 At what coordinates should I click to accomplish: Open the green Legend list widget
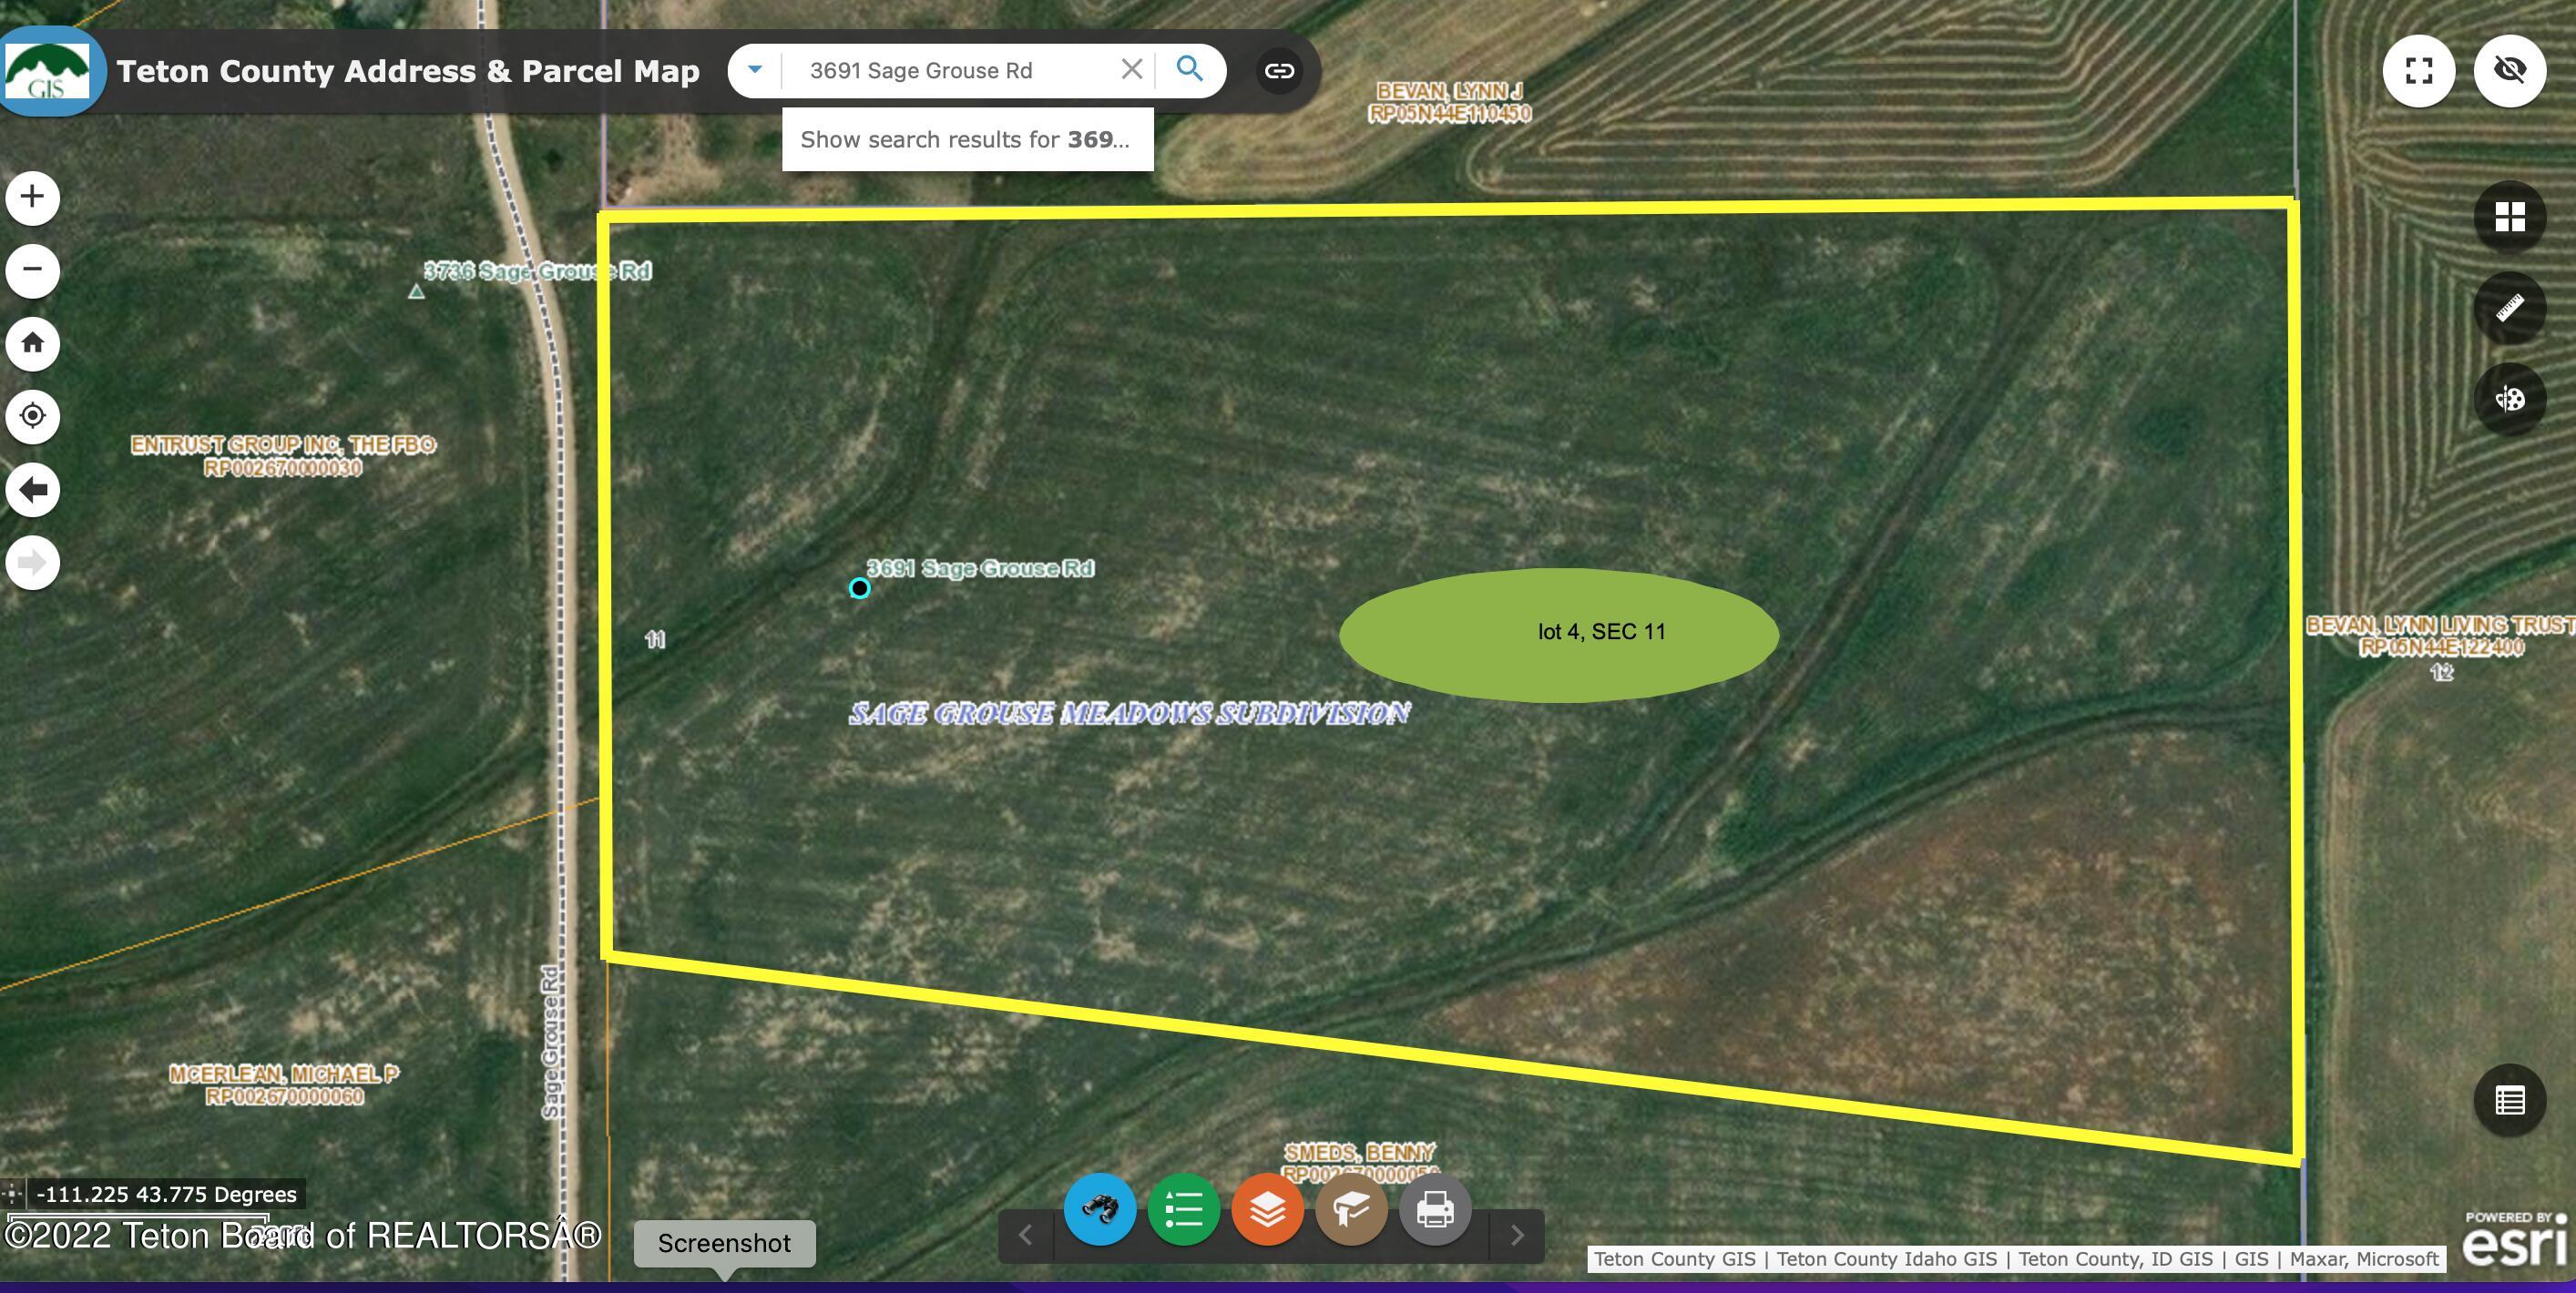1183,1209
